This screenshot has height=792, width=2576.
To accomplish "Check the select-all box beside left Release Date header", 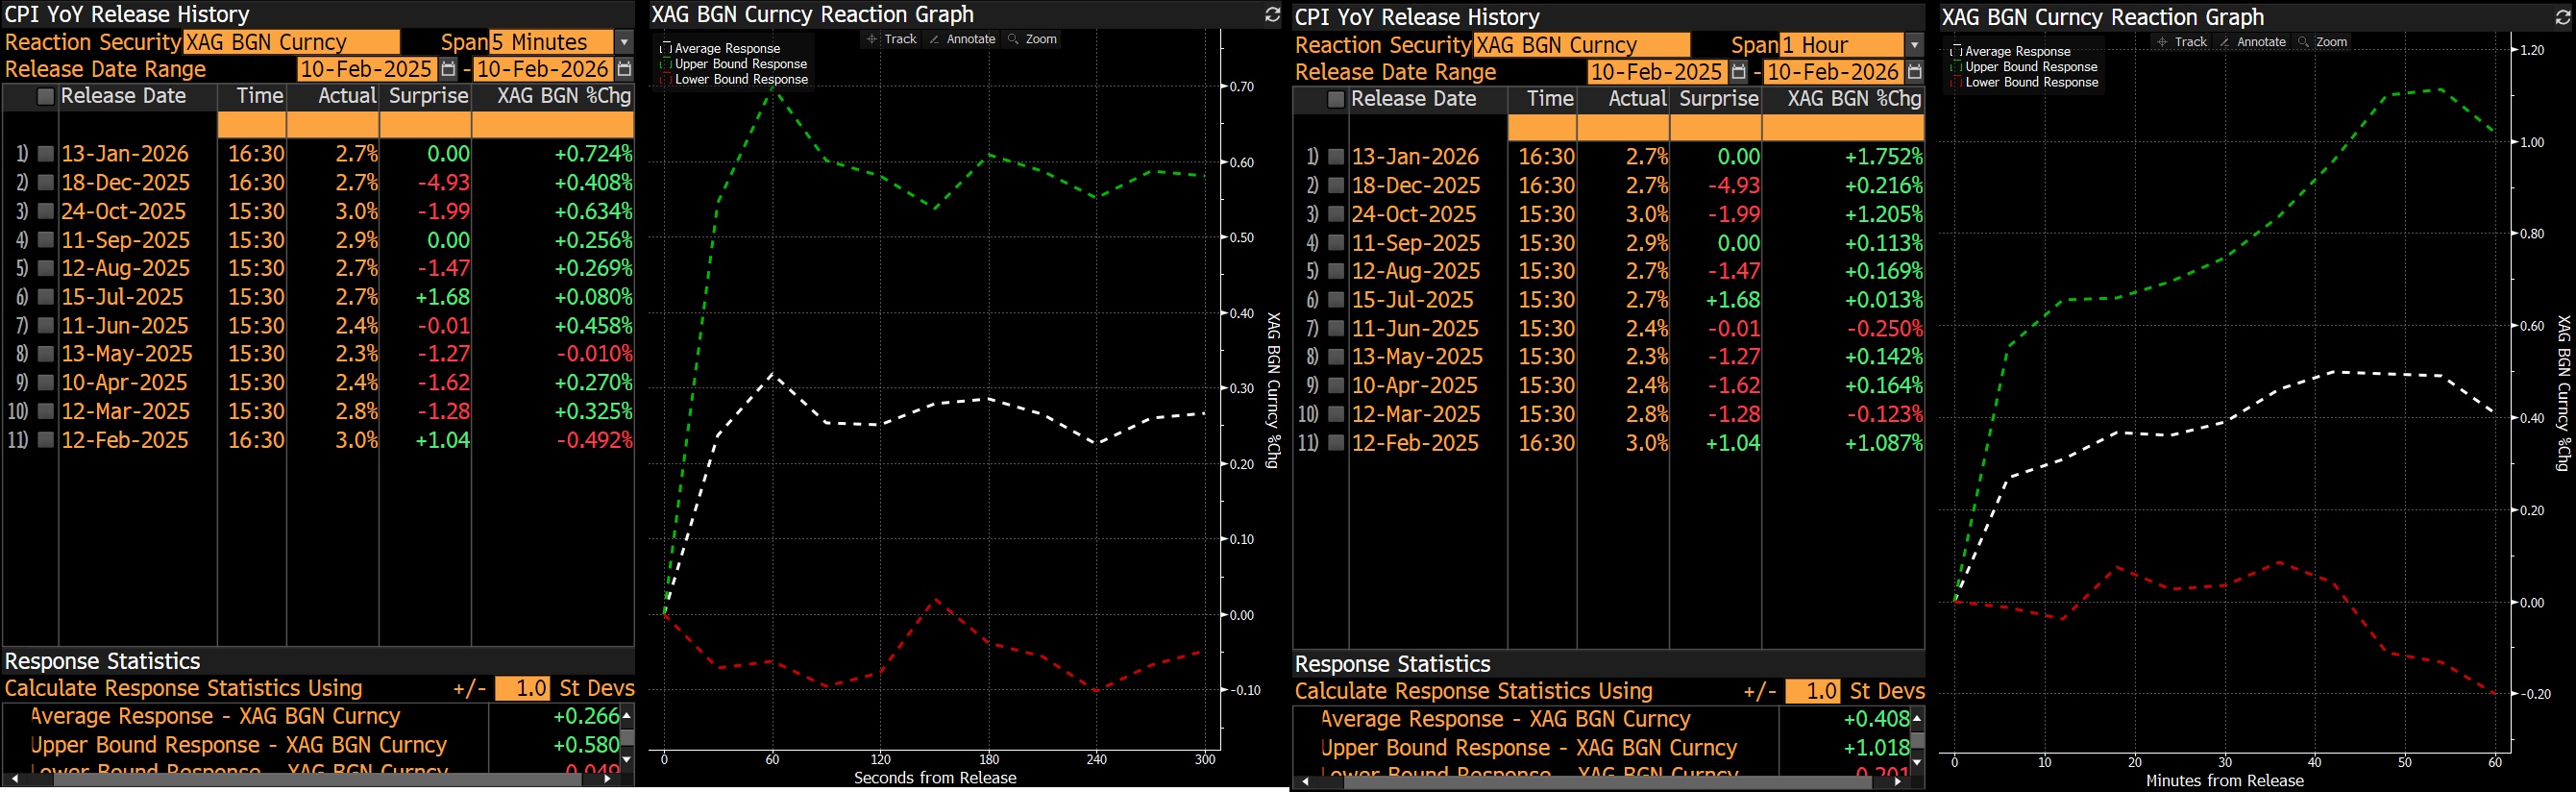I will 45,97.
